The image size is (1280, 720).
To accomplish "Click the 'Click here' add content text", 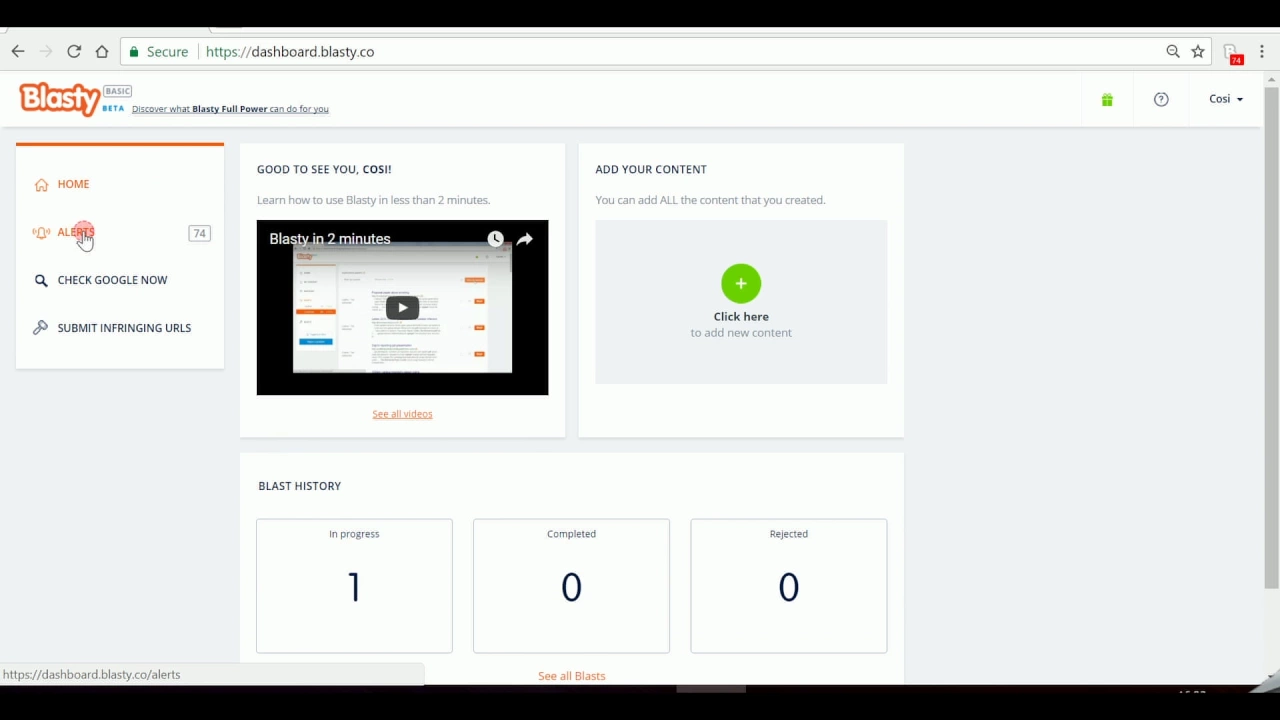I will click(x=741, y=316).
